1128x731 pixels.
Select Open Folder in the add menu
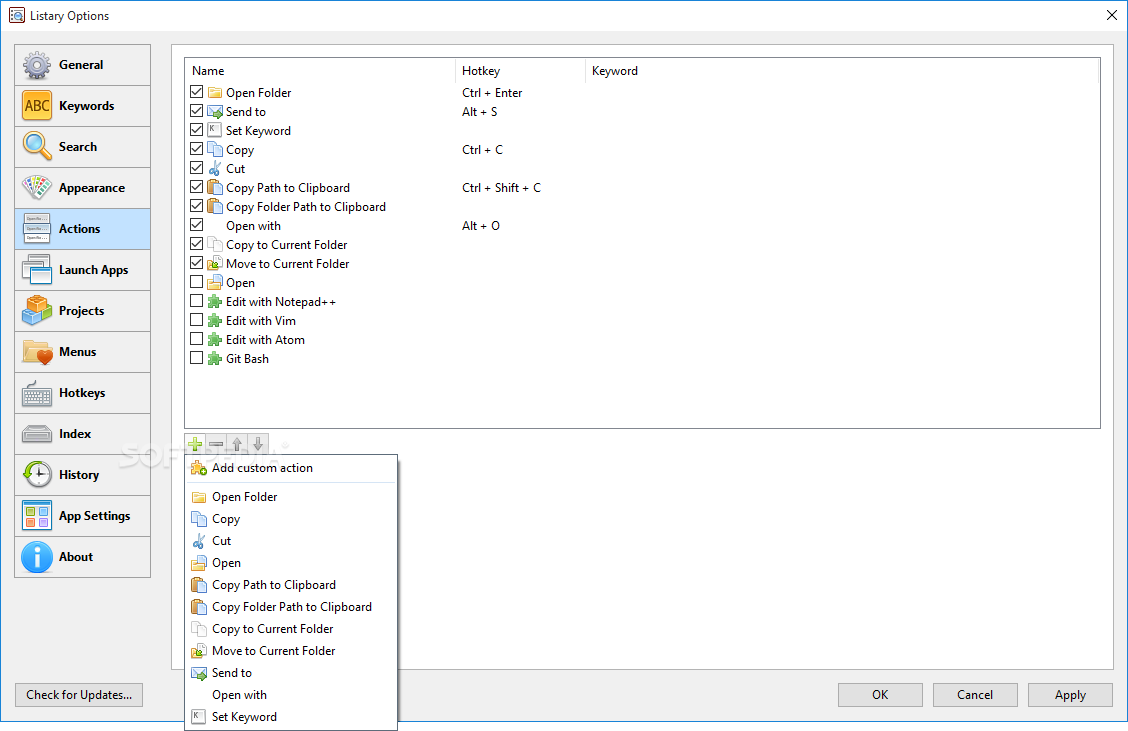pos(291,497)
